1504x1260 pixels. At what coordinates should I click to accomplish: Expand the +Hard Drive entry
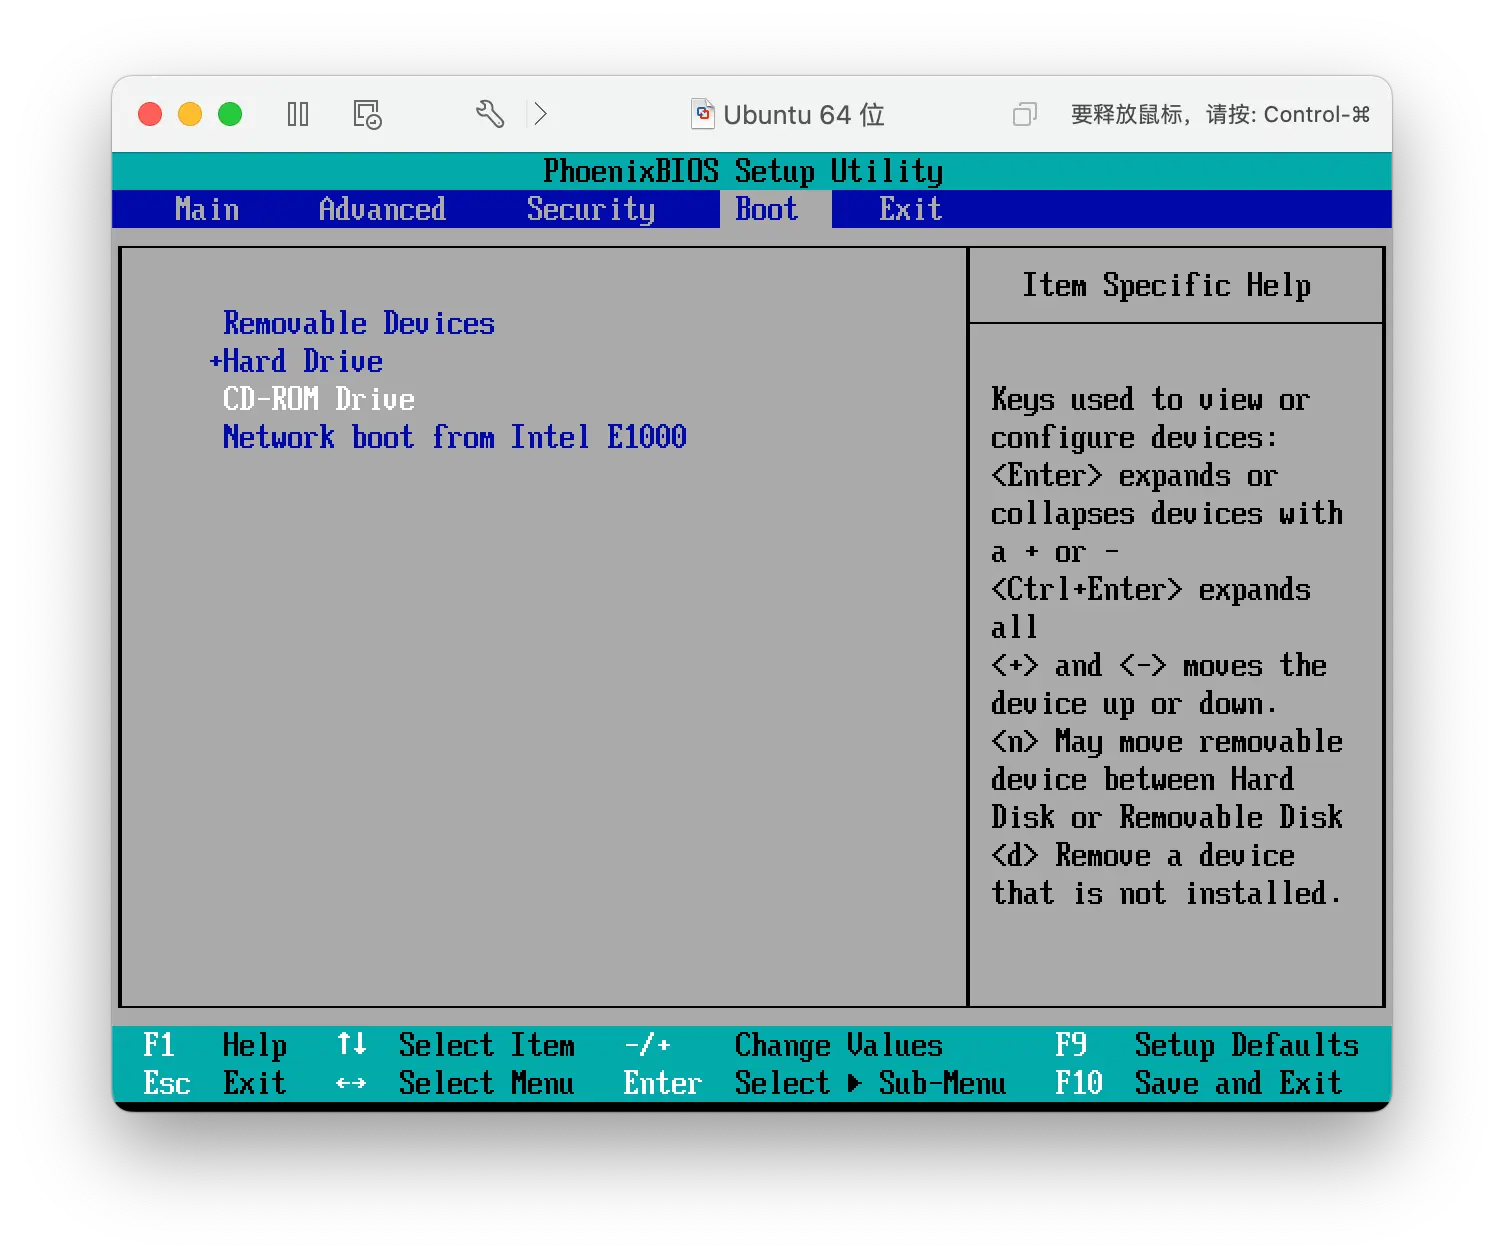(296, 361)
